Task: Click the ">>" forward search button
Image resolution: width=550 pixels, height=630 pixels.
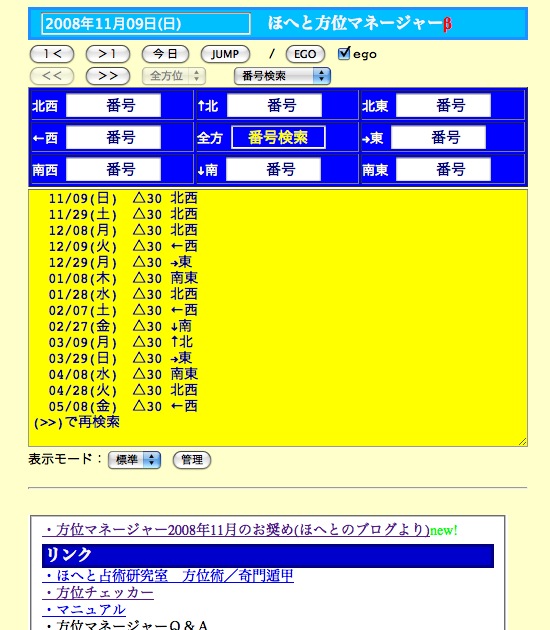Action: pyautogui.click(x=108, y=76)
